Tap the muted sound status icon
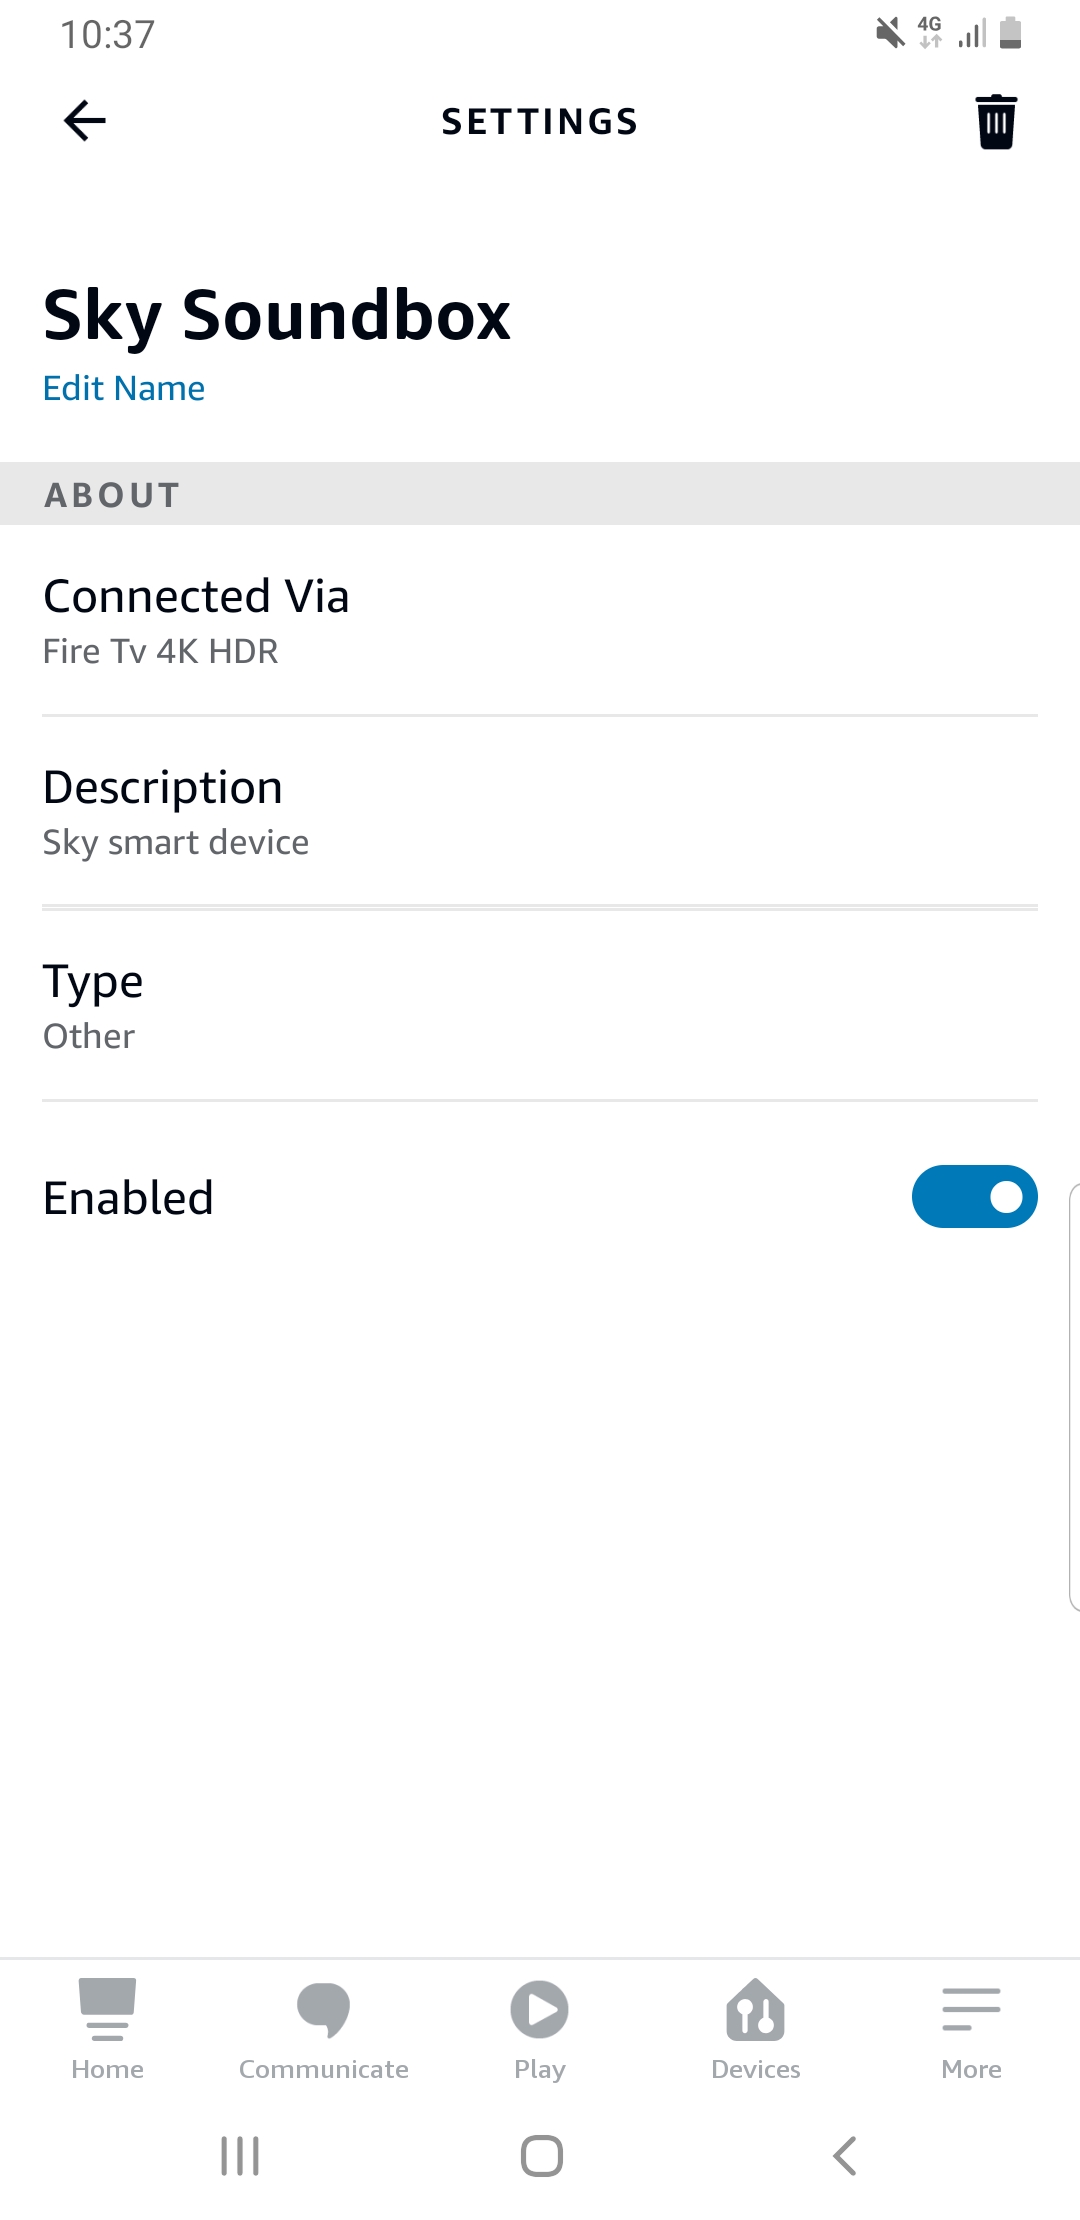The width and height of the screenshot is (1080, 2220). (x=889, y=33)
